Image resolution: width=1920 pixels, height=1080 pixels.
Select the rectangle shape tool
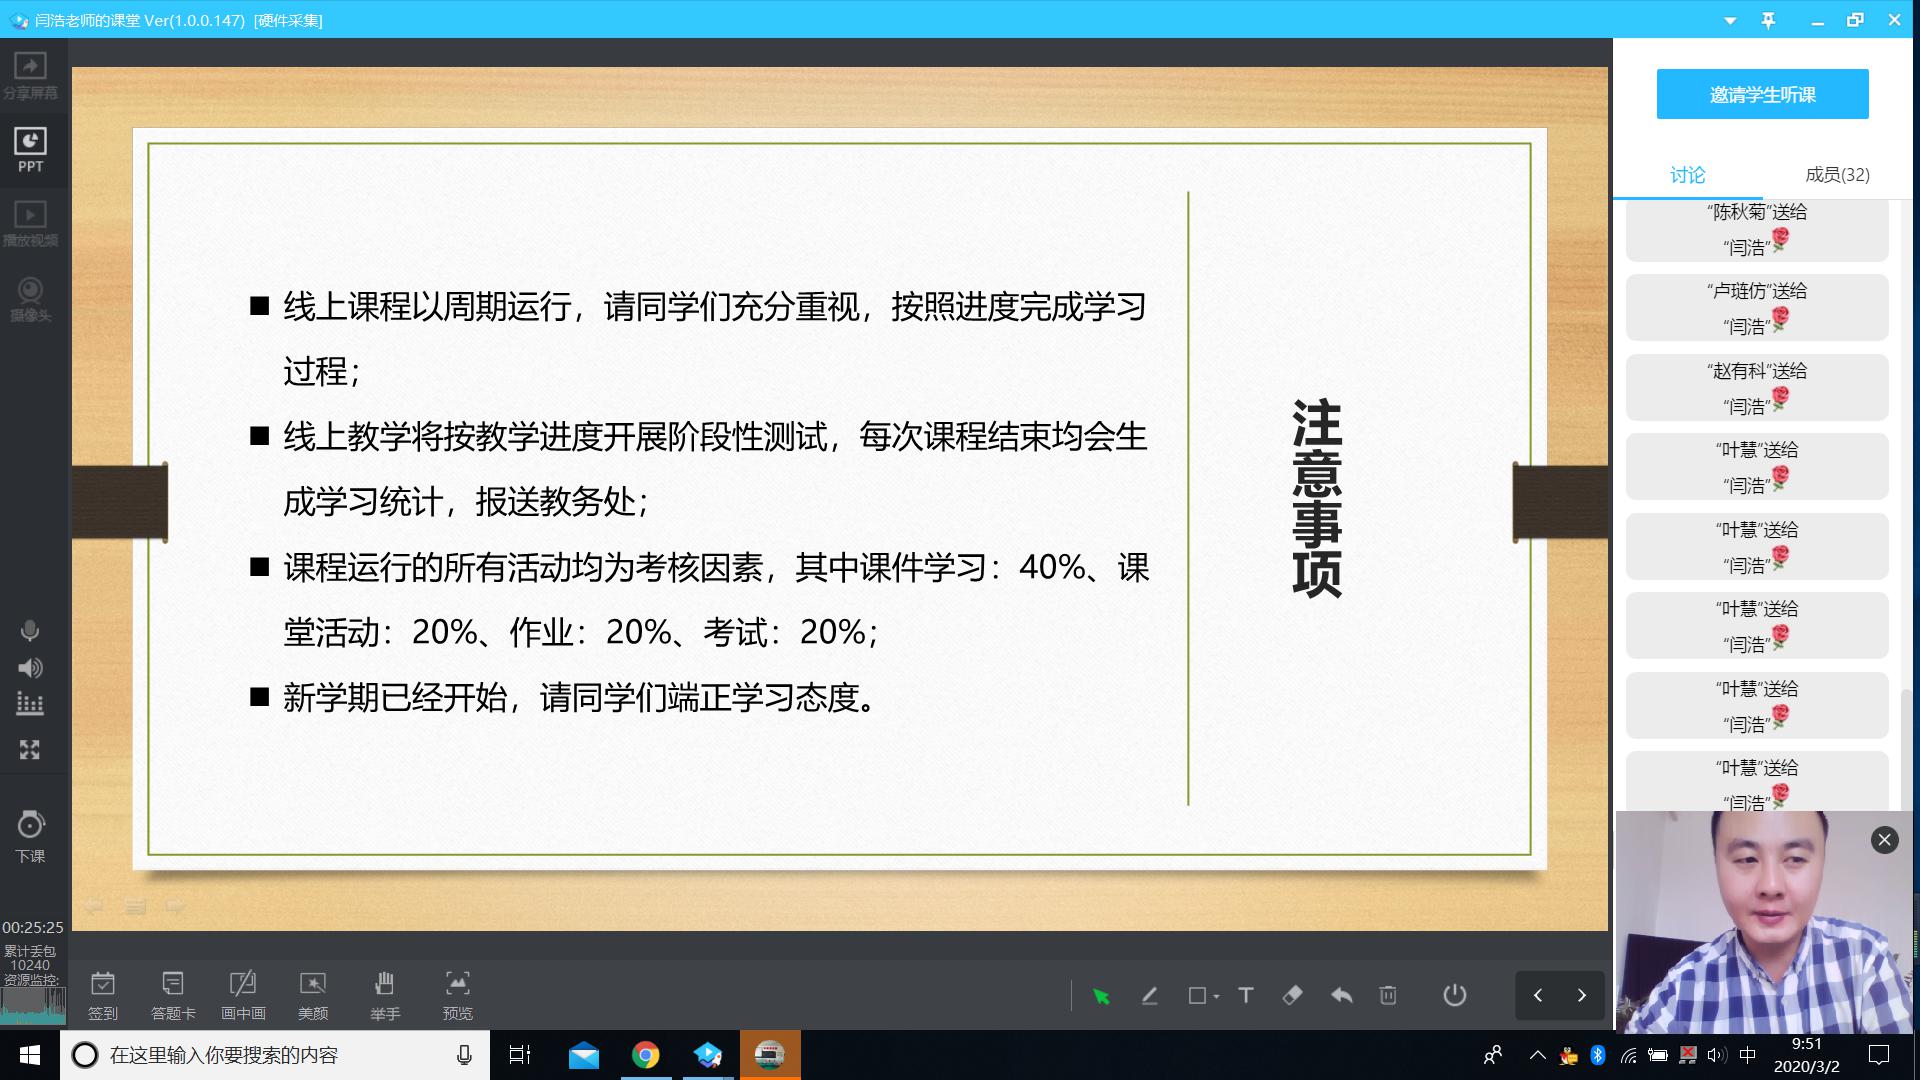[1197, 996]
